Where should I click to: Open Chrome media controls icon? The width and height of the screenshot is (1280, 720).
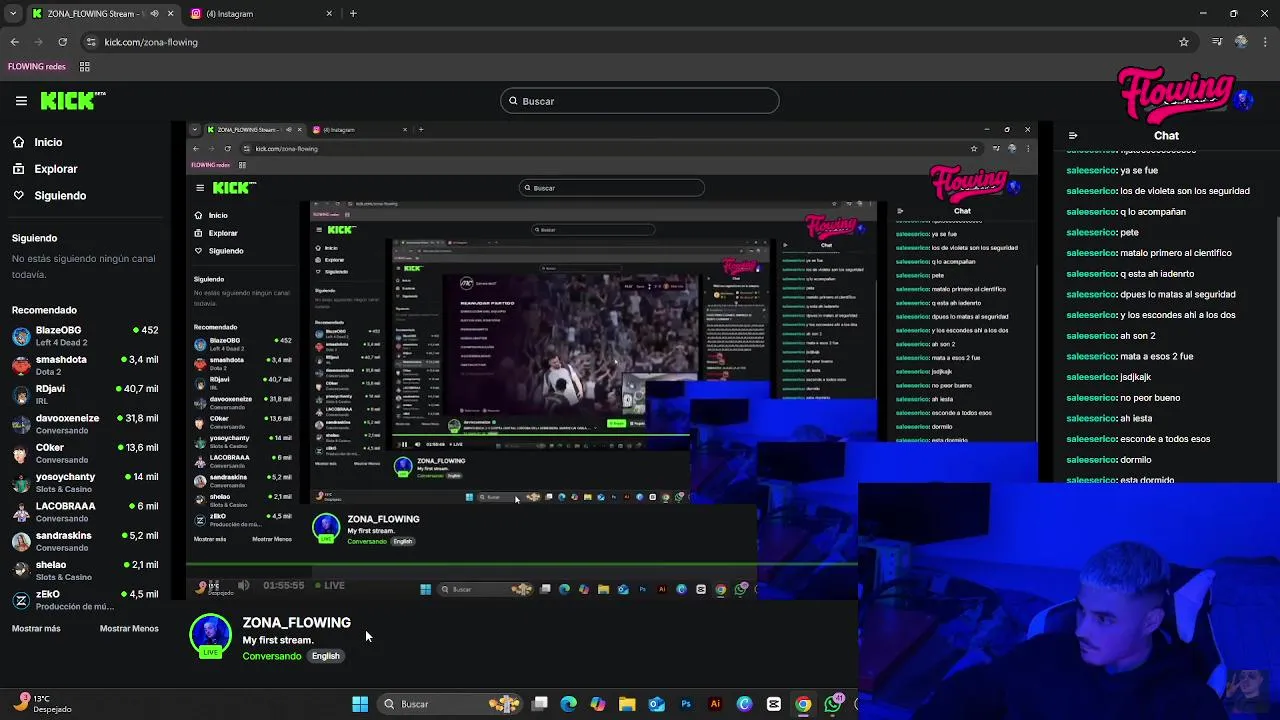pos(1217,42)
